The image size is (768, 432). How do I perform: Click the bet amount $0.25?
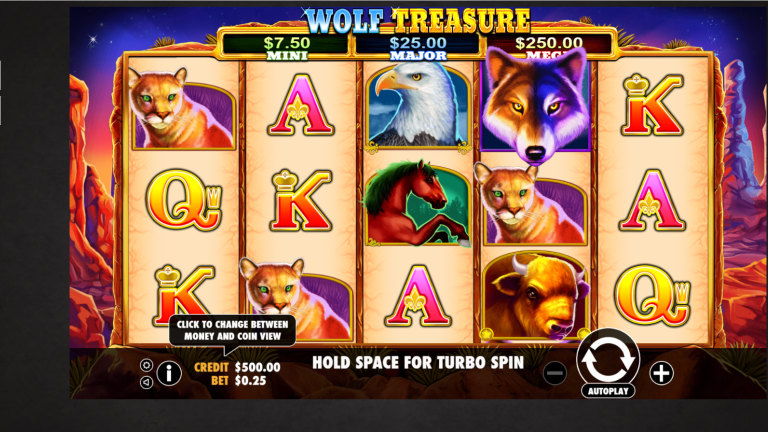[250, 381]
